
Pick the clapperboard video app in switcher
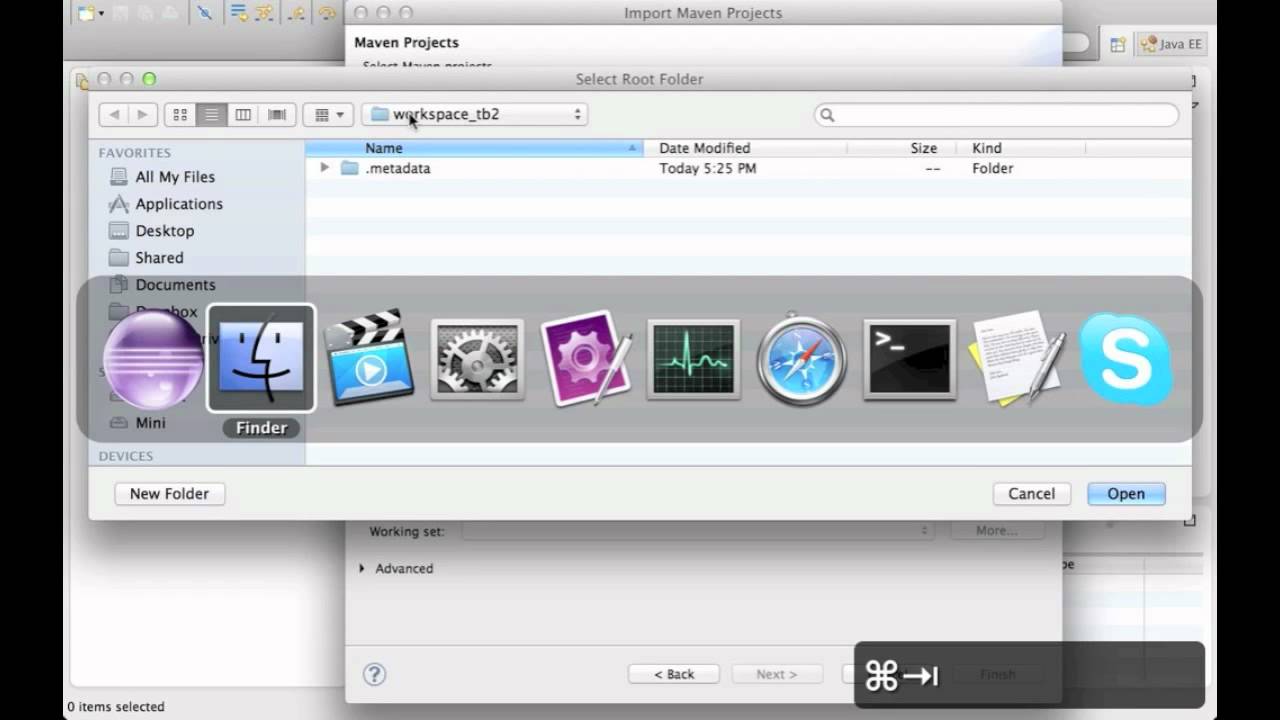pos(369,360)
